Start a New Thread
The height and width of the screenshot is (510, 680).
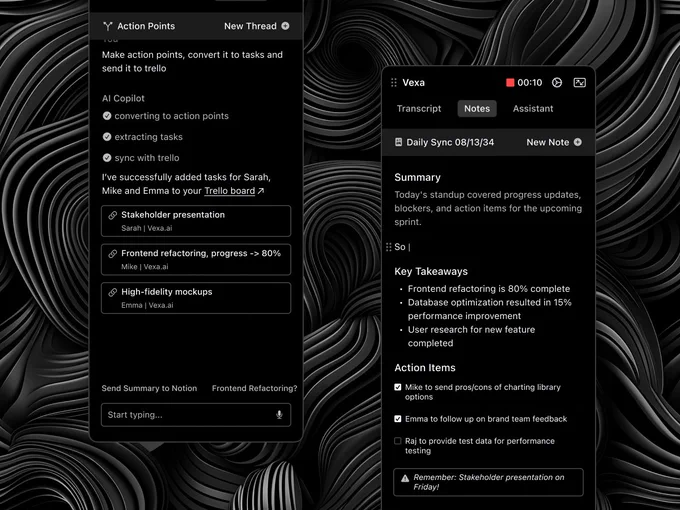(256, 26)
